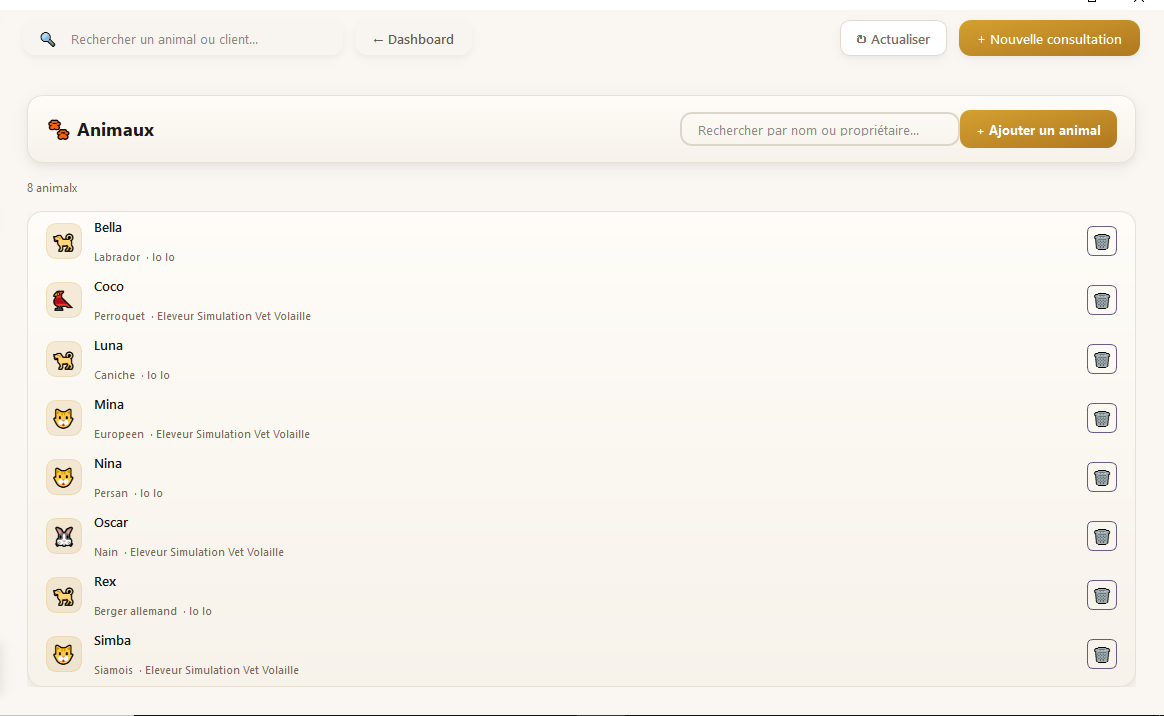Image resolution: width=1164 pixels, height=716 pixels.
Task: Refresh the list with Actualiser
Action: (893, 39)
